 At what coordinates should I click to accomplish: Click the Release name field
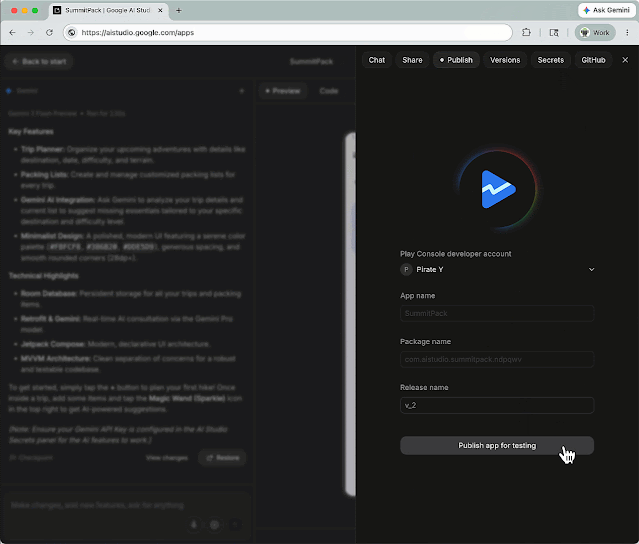click(x=497, y=405)
